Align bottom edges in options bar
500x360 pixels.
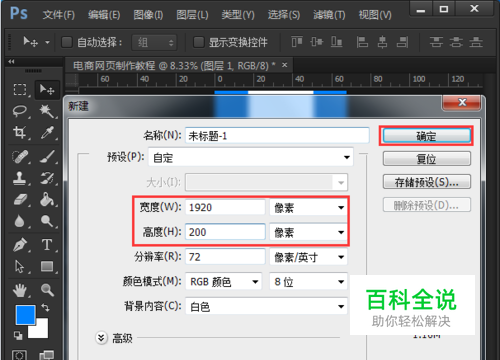click(x=336, y=42)
